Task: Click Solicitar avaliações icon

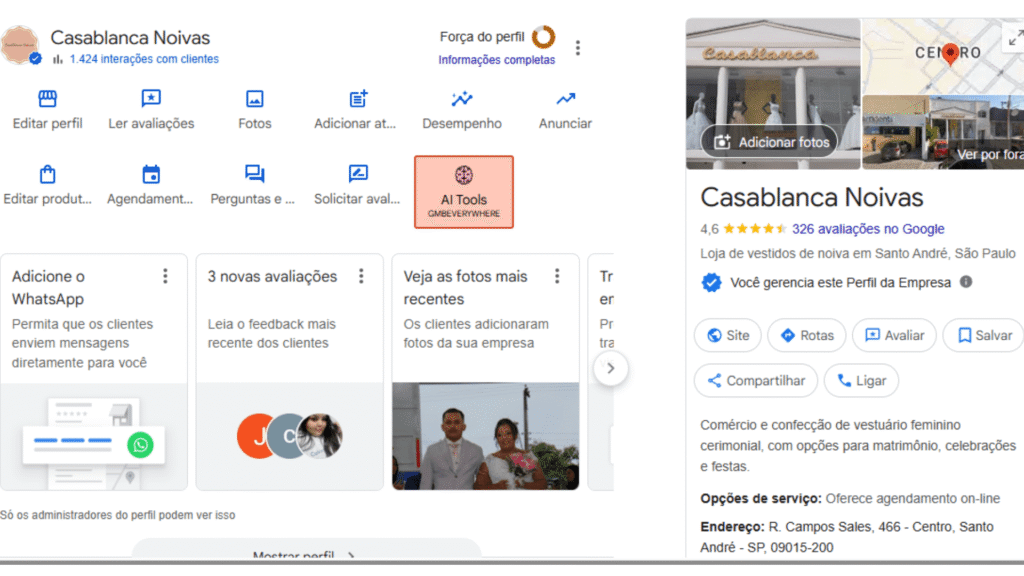Action: coord(358,174)
